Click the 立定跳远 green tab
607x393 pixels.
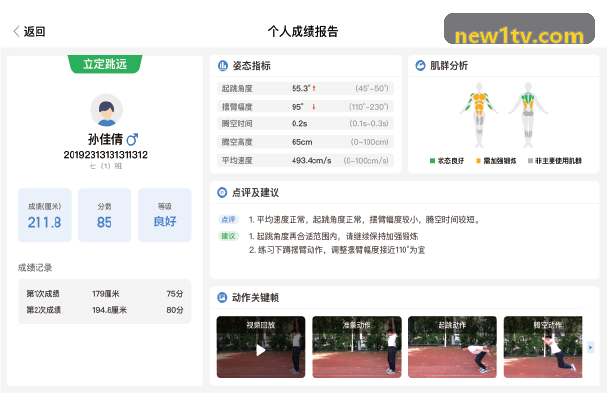point(105,64)
